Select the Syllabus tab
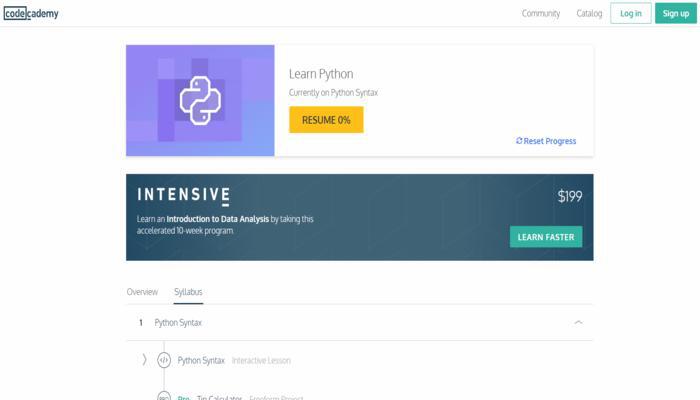This screenshot has height=400, width=700. tap(188, 292)
